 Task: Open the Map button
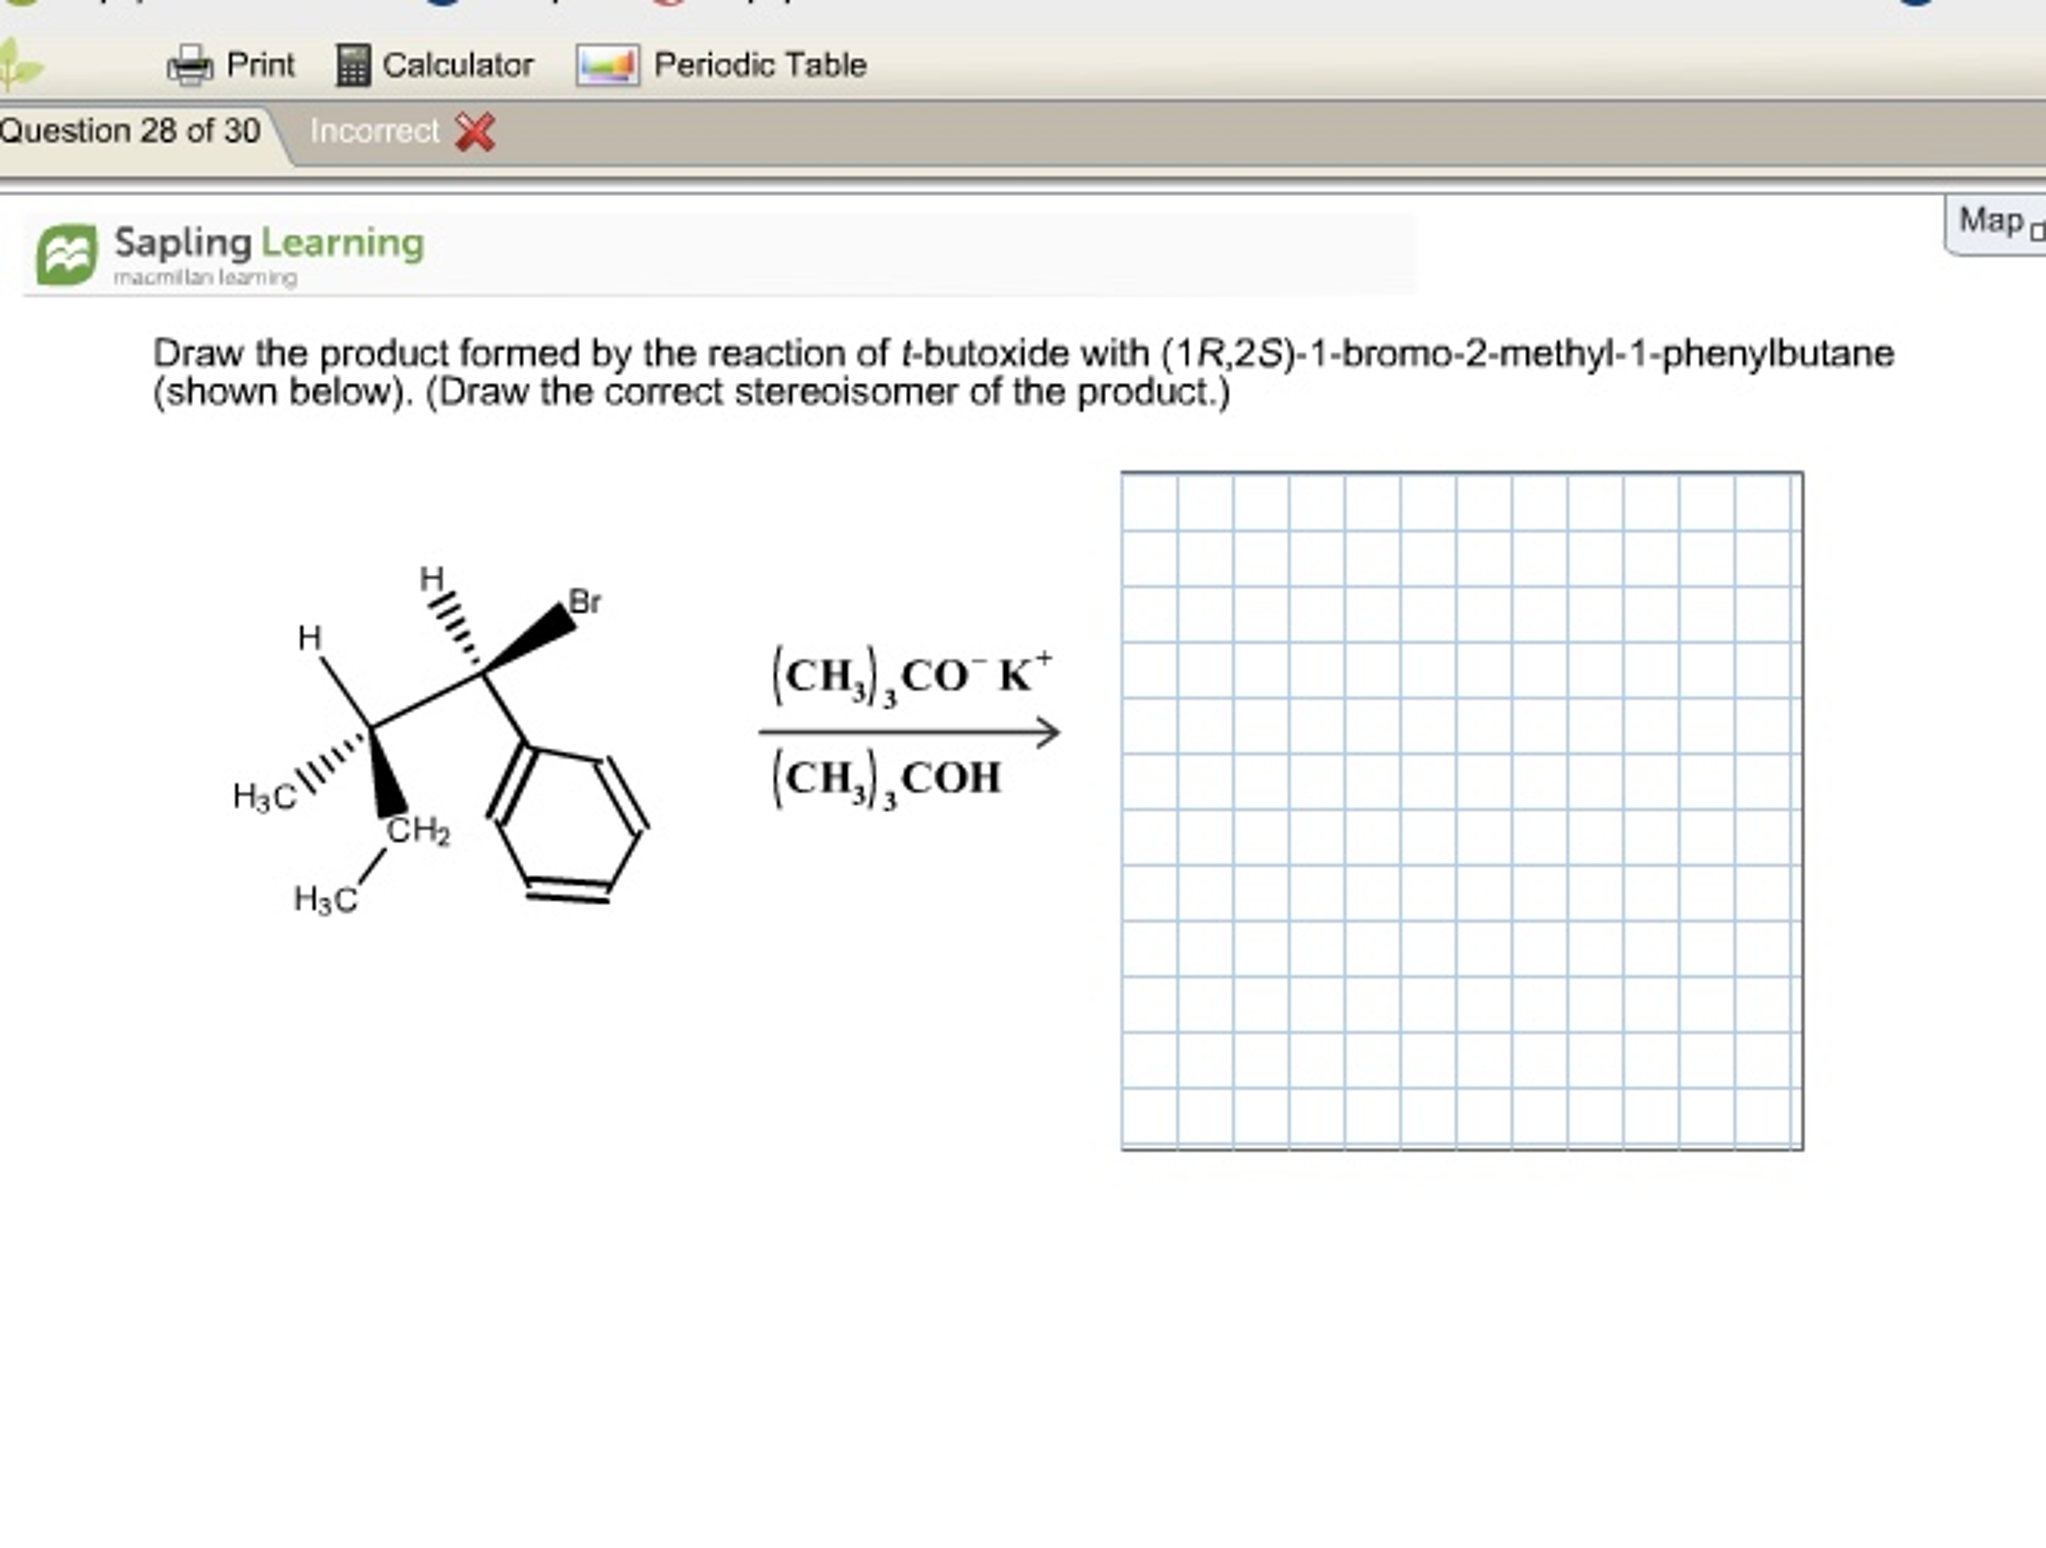click(x=1996, y=224)
